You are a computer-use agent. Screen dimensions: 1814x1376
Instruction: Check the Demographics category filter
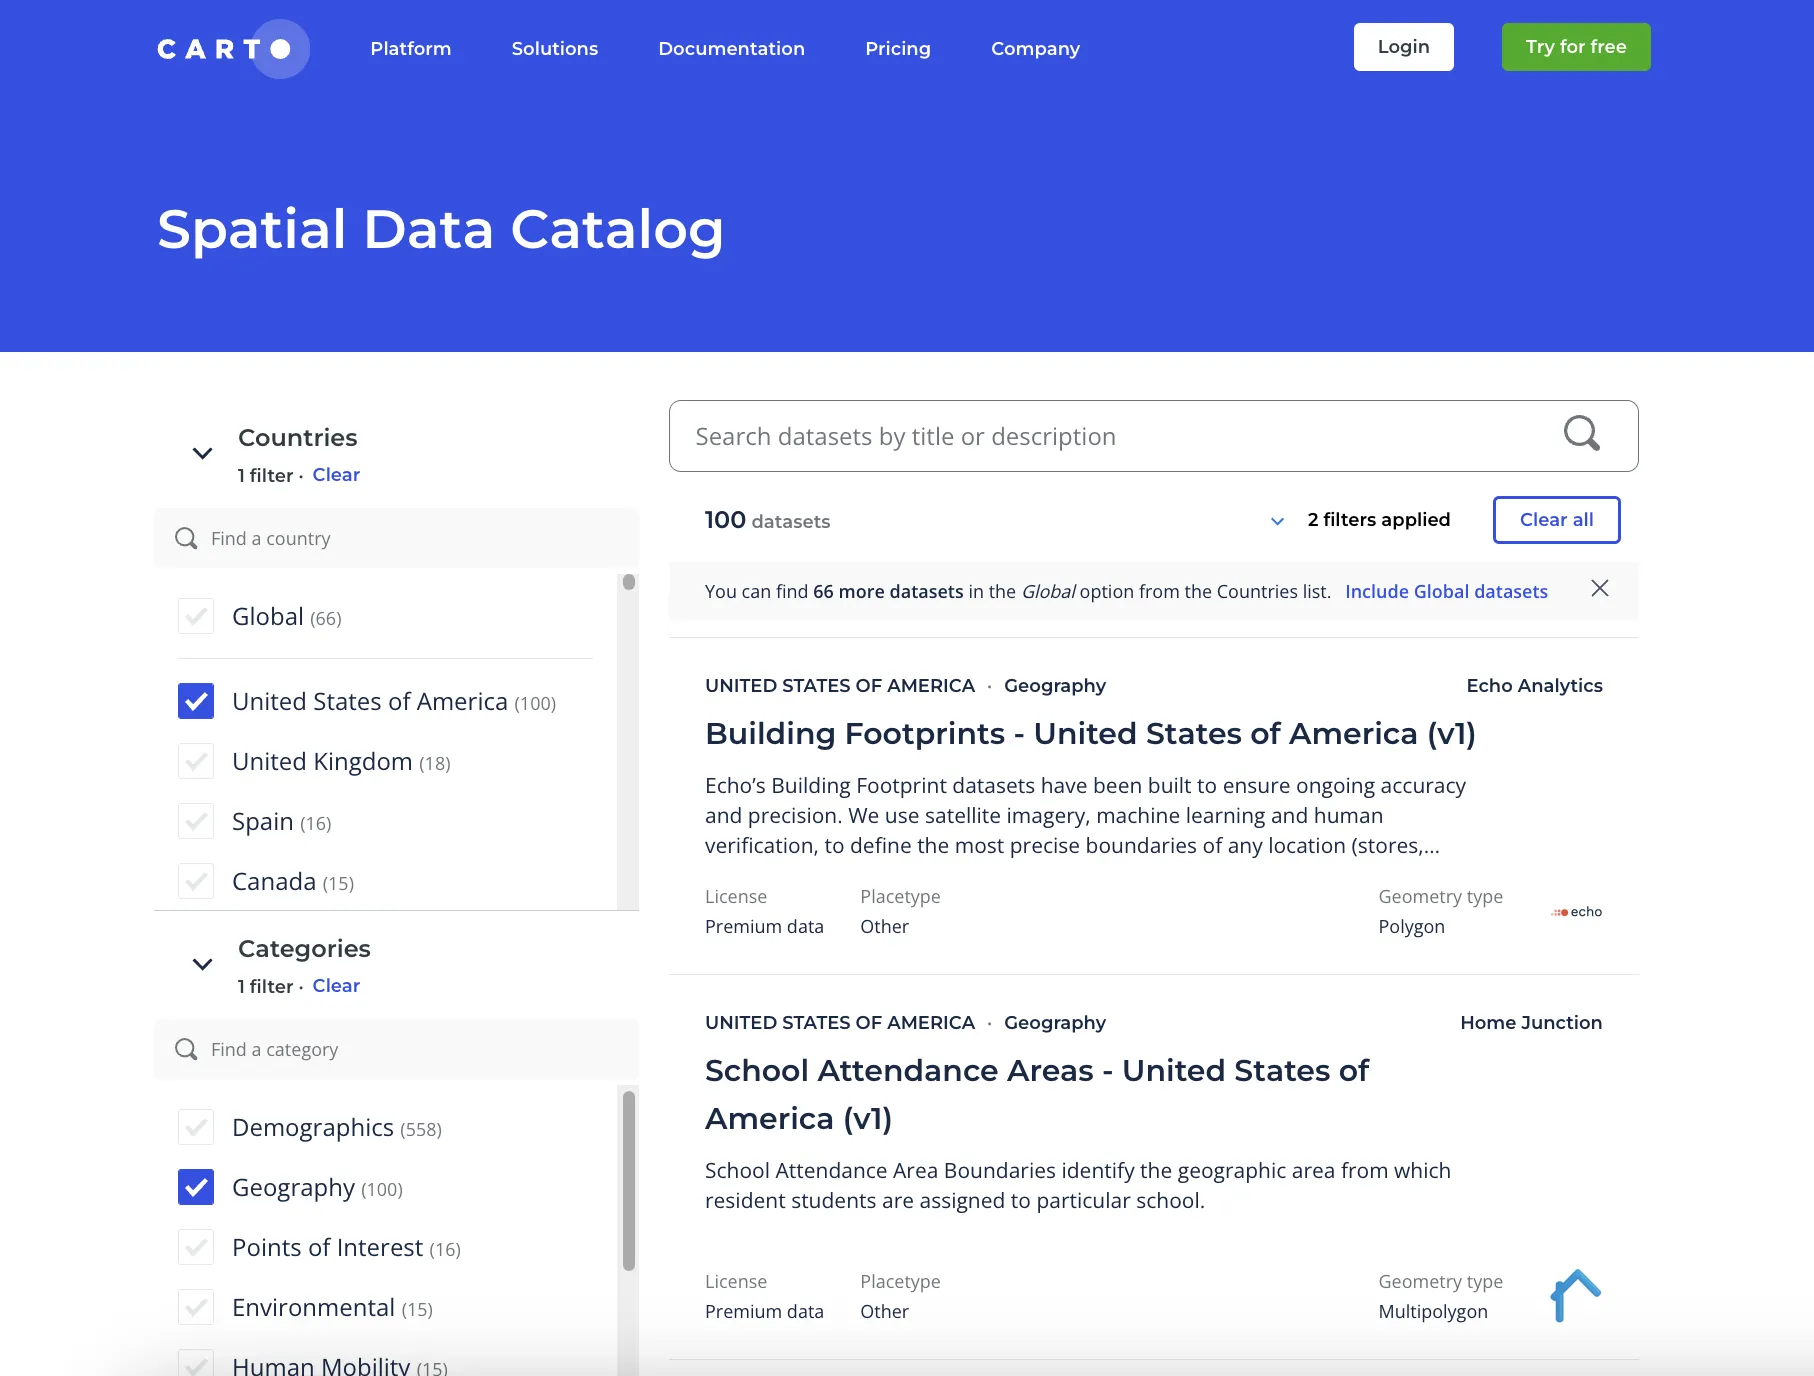[x=196, y=1127]
